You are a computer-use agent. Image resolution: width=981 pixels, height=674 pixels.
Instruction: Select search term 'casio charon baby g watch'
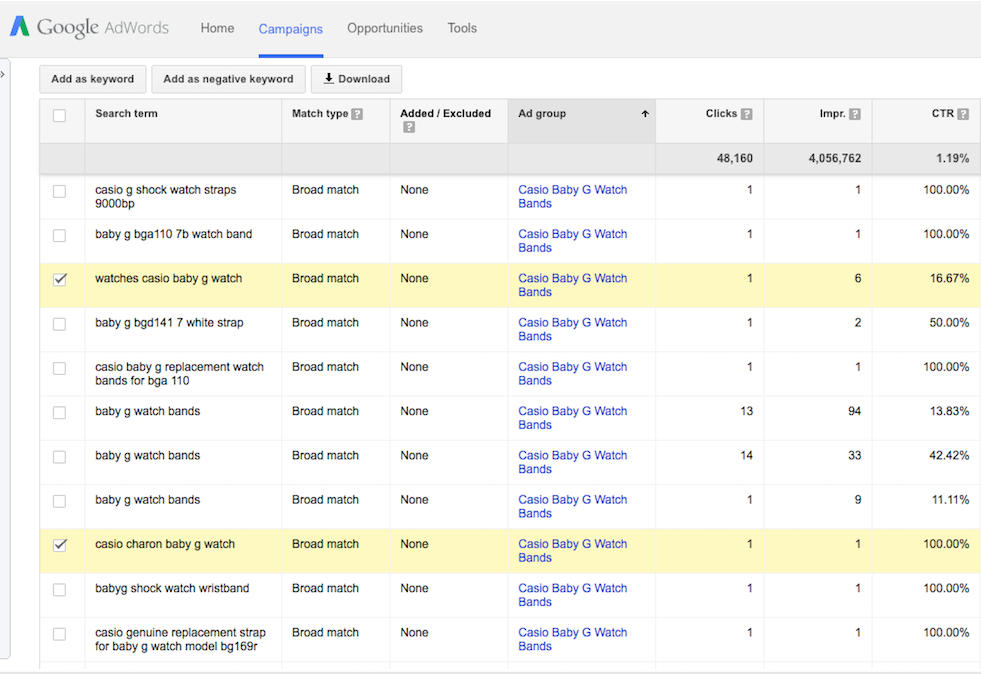pos(165,544)
